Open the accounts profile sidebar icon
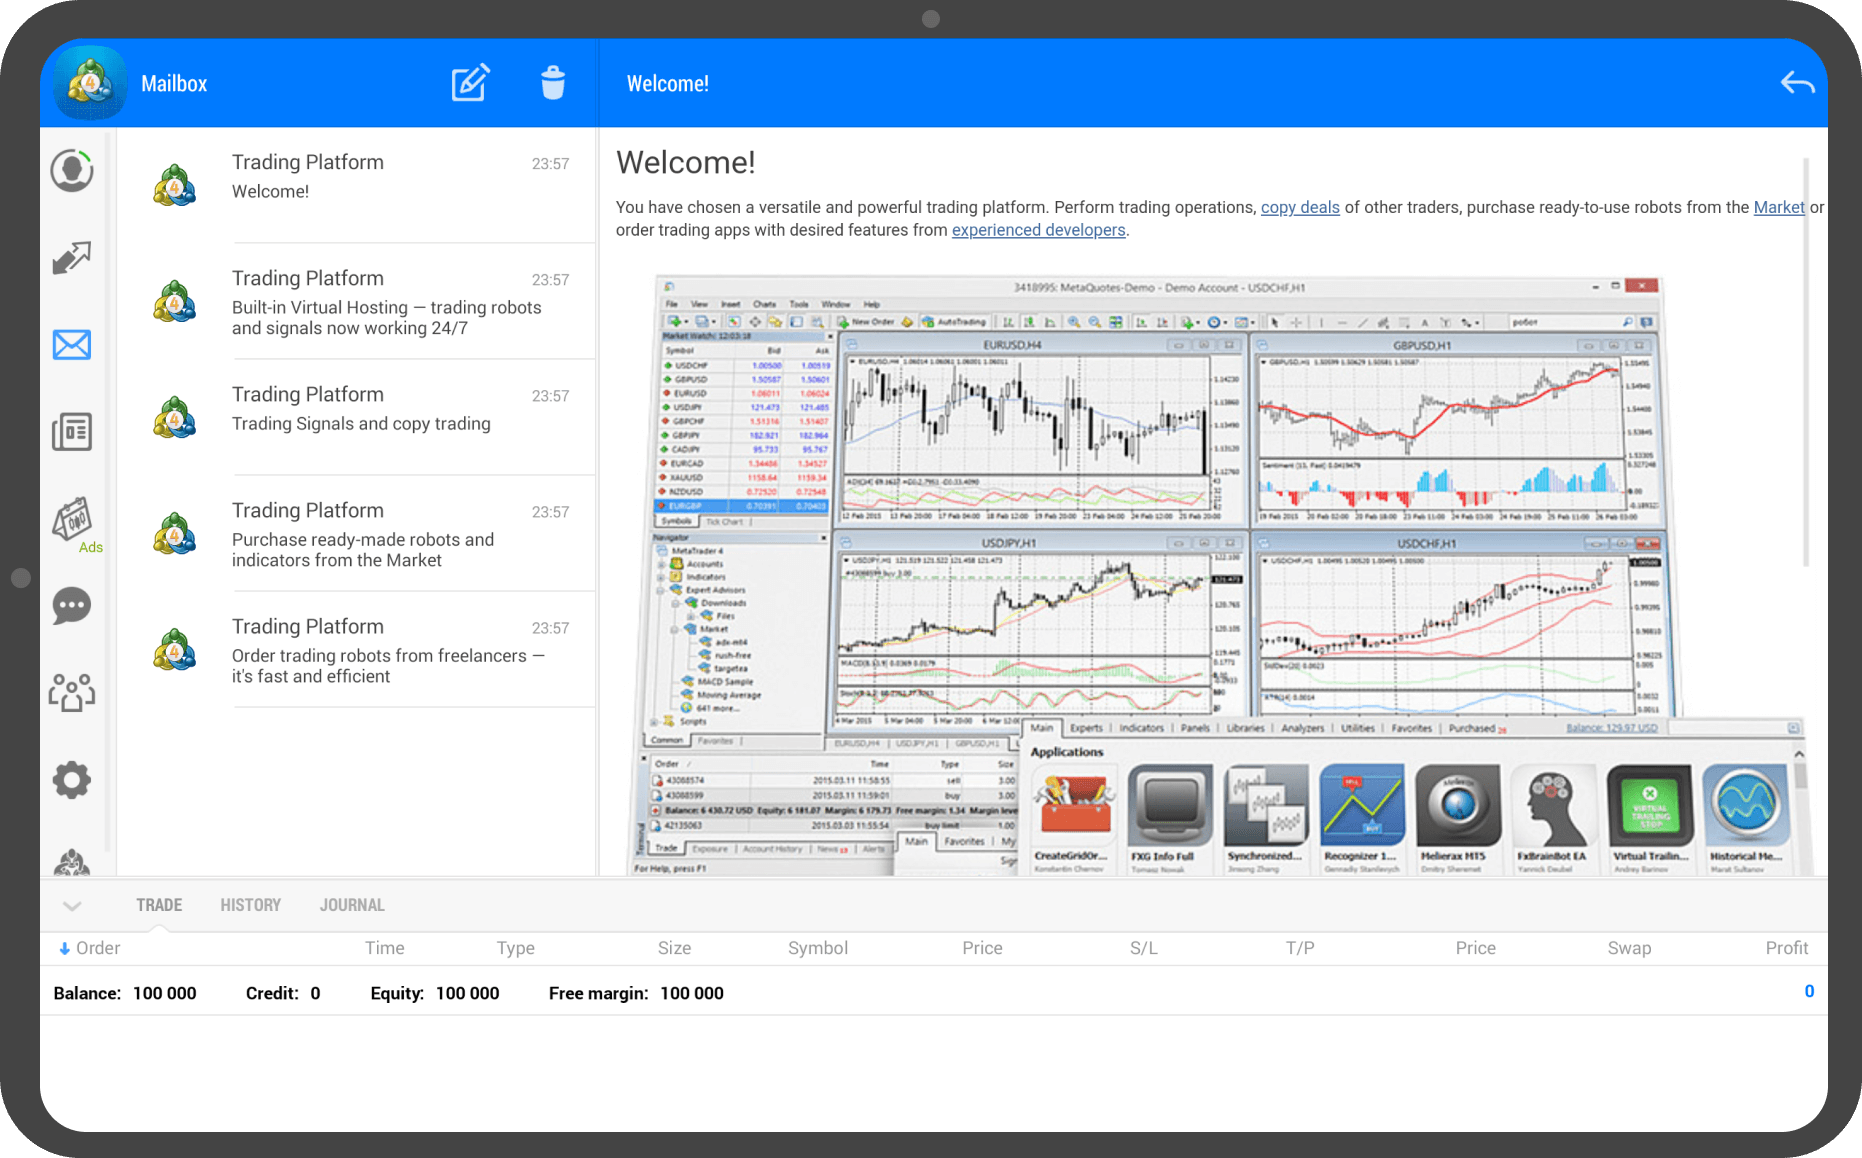The image size is (1862, 1158). pos(72,171)
